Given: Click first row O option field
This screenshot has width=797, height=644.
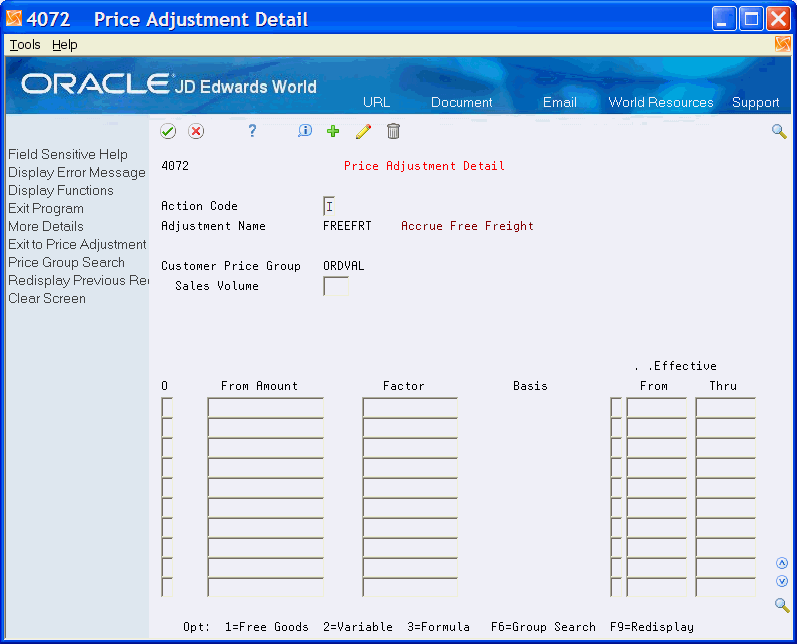Looking at the screenshot, I should click(x=167, y=408).
